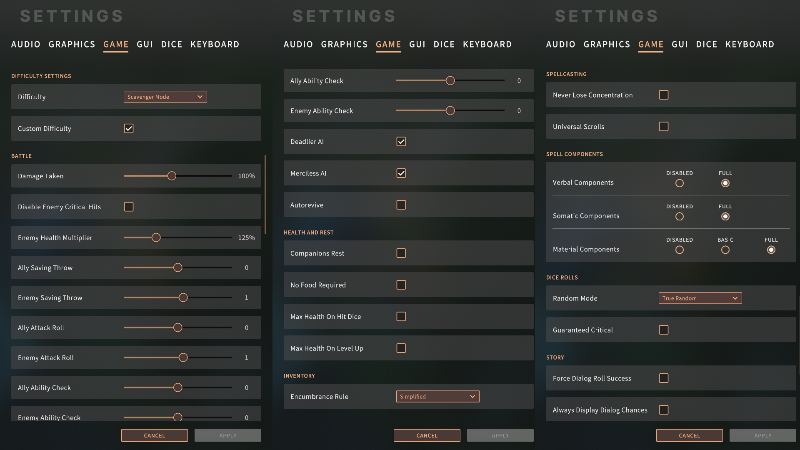The height and width of the screenshot is (450, 800).
Task: Select Disabled for Verbal Components
Action: click(679, 183)
